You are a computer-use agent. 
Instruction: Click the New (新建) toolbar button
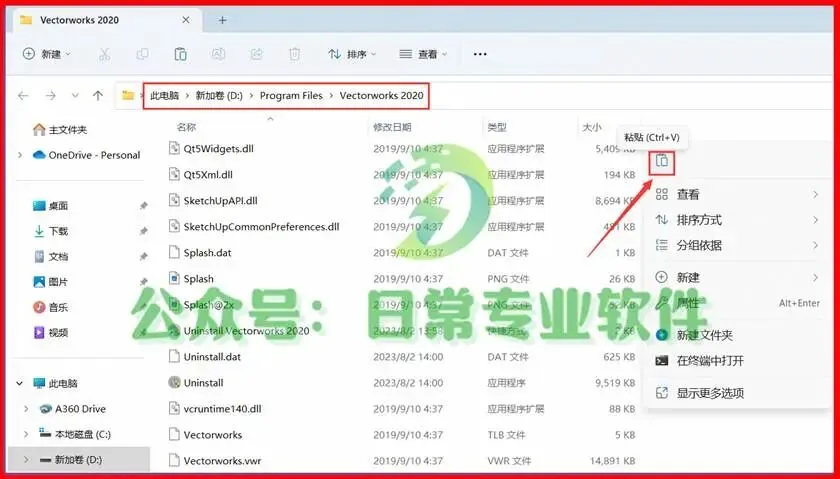point(47,54)
